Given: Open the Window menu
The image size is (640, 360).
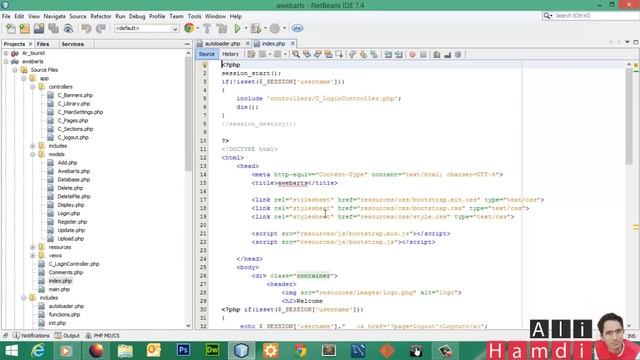Looking at the screenshot, I should (x=215, y=16).
